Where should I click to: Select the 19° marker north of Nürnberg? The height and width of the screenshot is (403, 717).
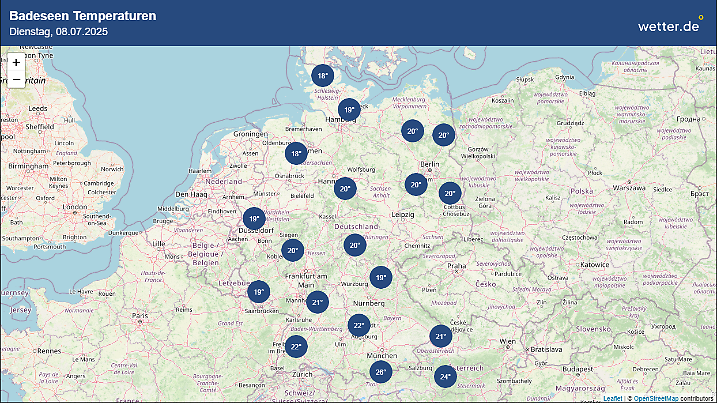coord(380,277)
